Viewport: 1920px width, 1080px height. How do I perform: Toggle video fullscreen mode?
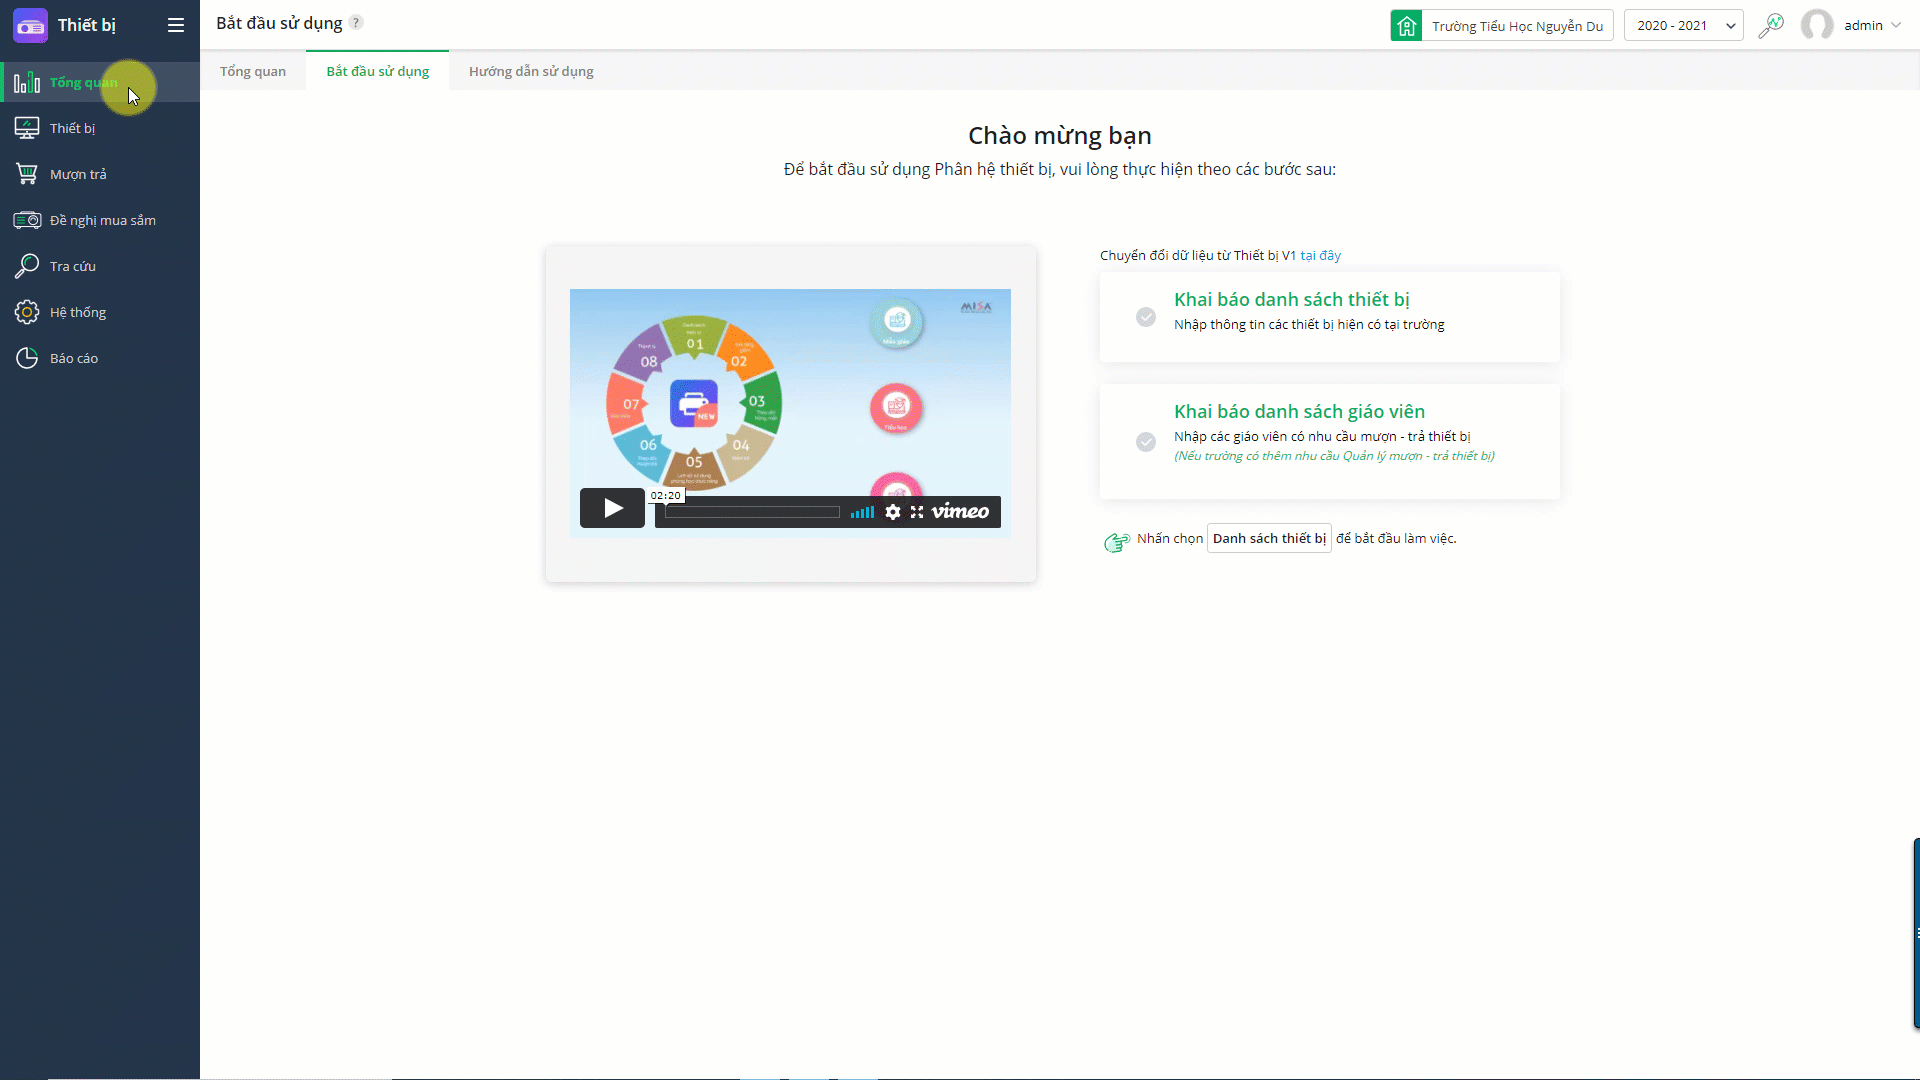coord(917,512)
